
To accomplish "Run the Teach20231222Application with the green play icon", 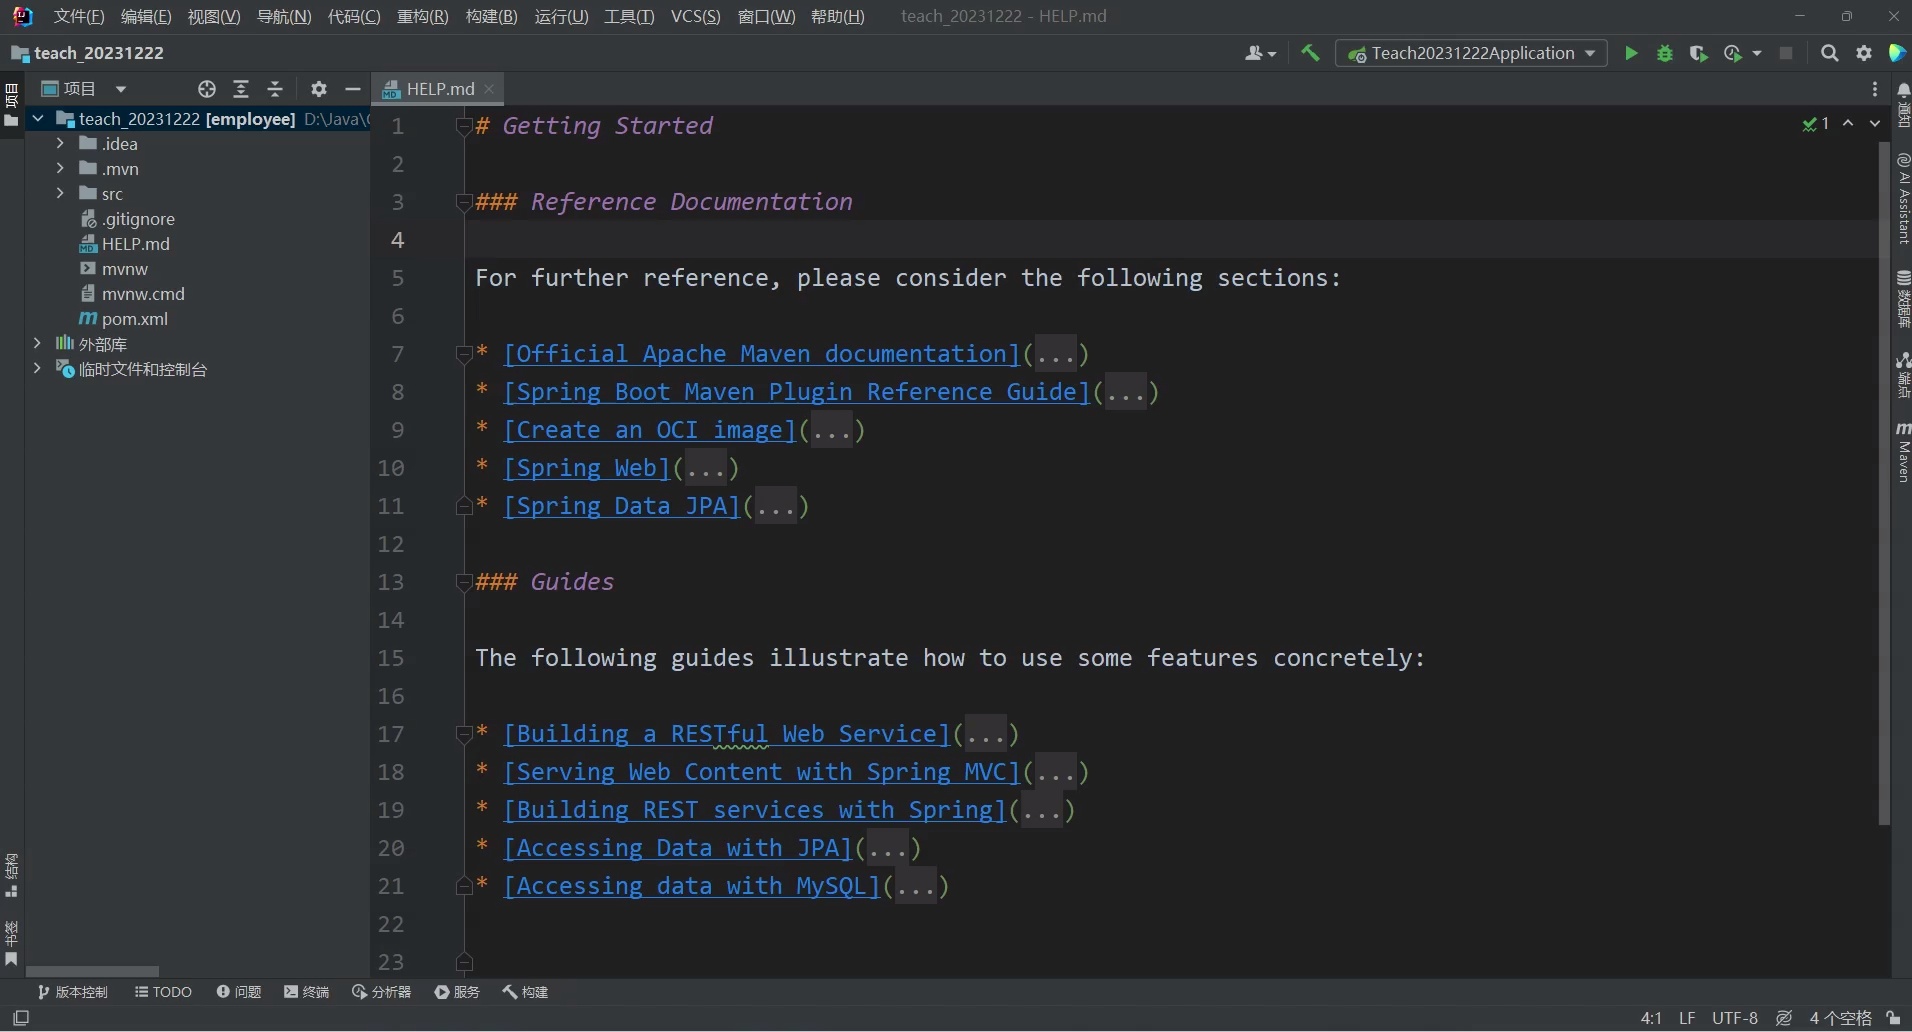I will point(1629,53).
